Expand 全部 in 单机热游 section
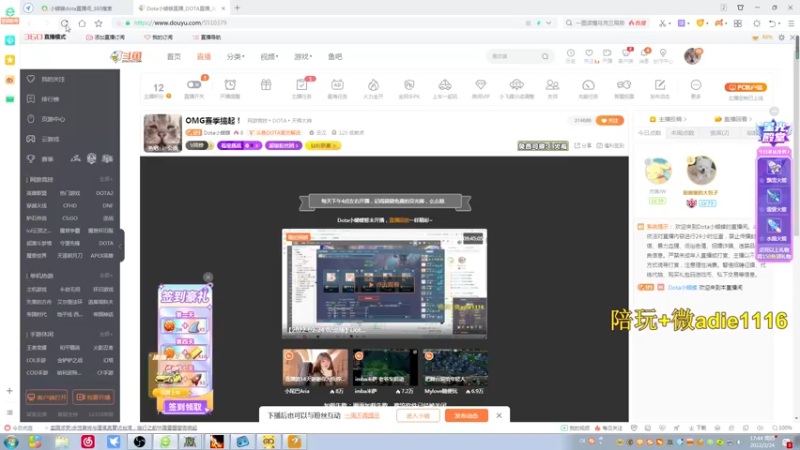 click(x=106, y=276)
